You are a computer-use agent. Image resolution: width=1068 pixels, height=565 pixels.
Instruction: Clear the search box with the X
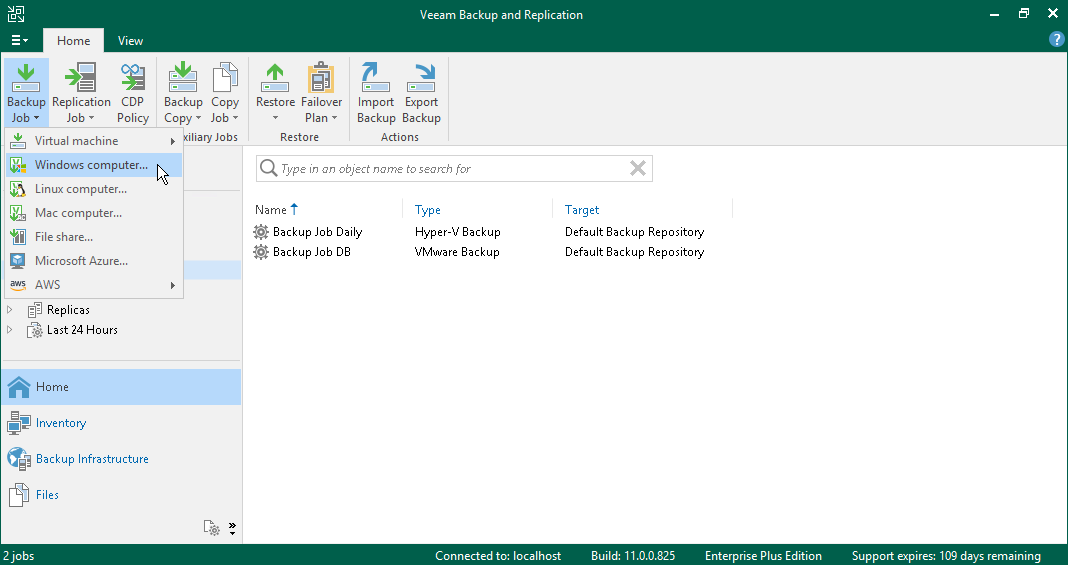point(638,168)
